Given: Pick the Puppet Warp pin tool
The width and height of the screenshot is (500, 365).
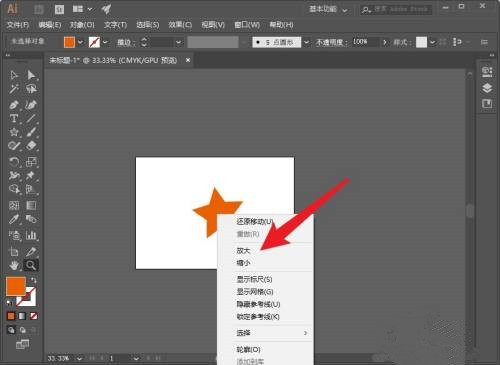Looking at the screenshot, I should click(x=31, y=175).
